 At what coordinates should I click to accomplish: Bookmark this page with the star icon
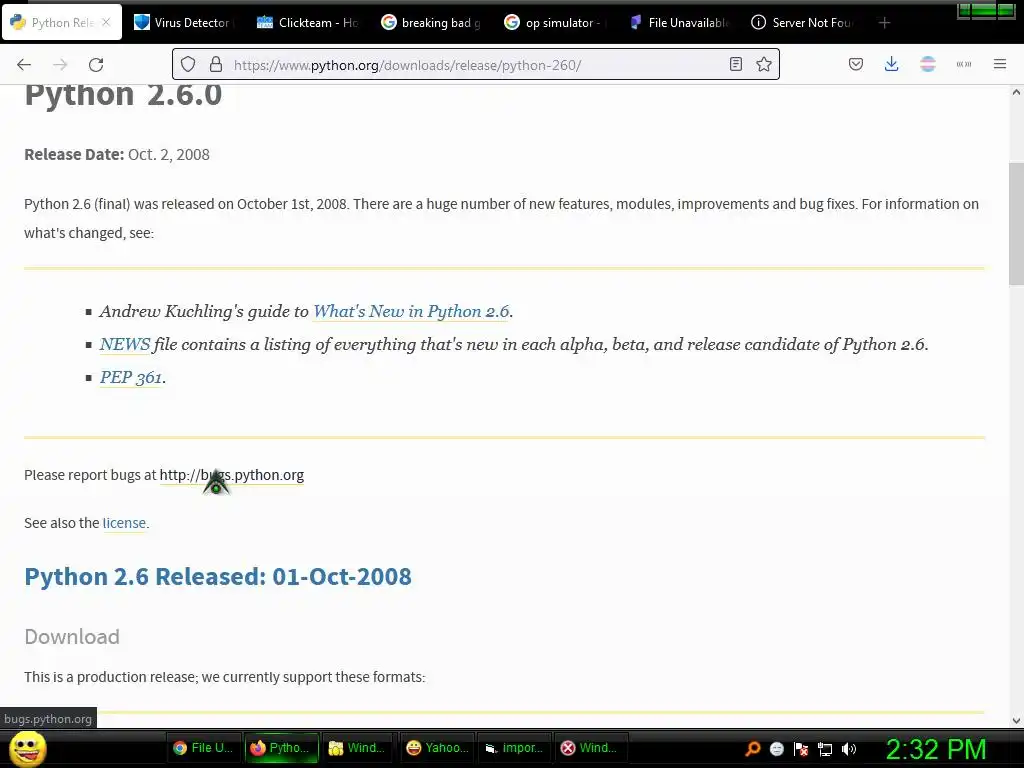tap(764, 64)
